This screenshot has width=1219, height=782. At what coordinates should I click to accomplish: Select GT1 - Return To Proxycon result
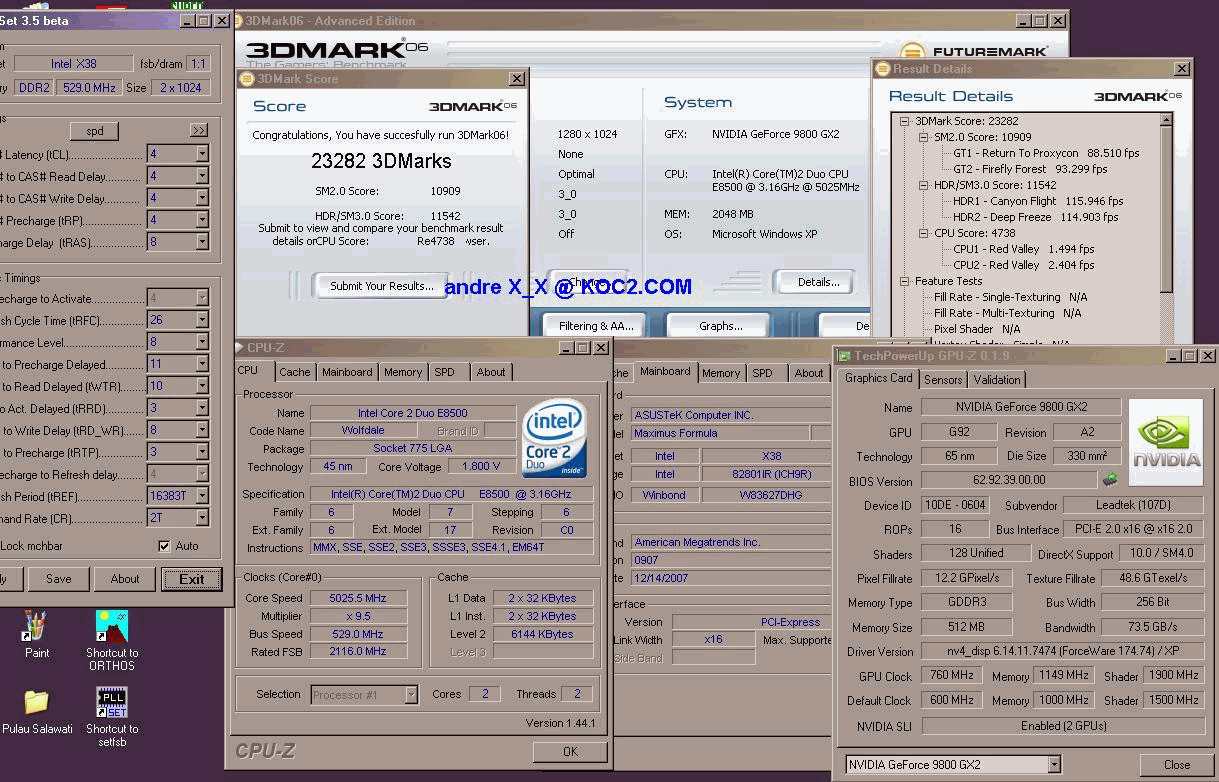[1046, 153]
